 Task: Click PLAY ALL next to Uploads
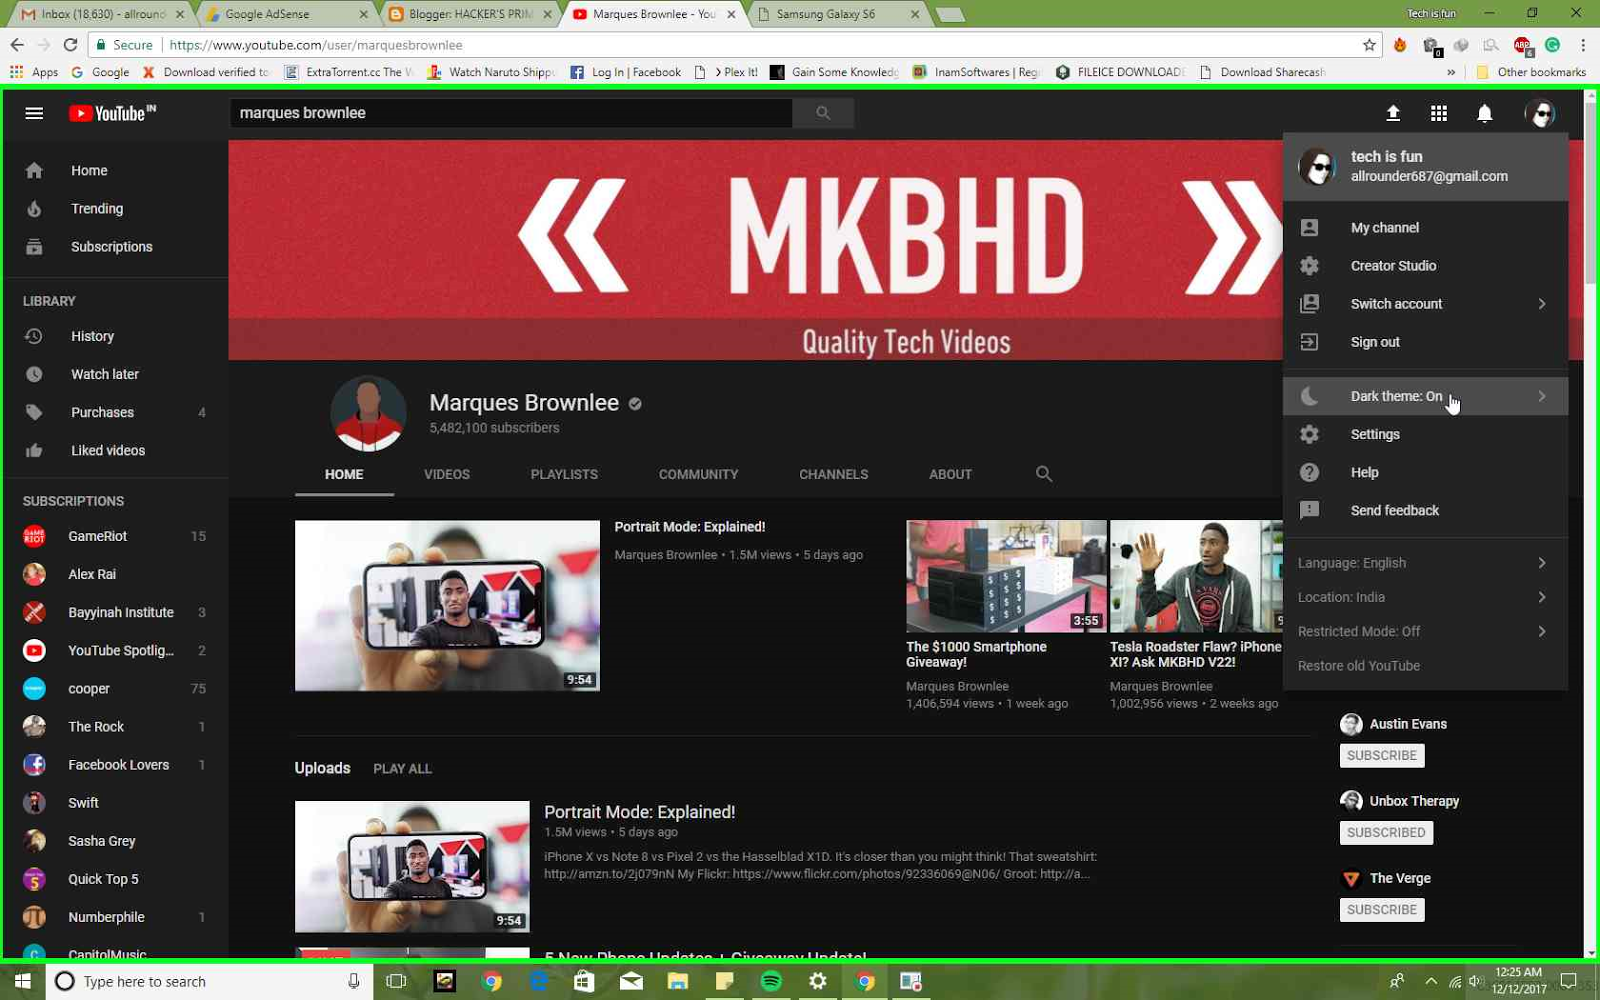[x=402, y=769]
